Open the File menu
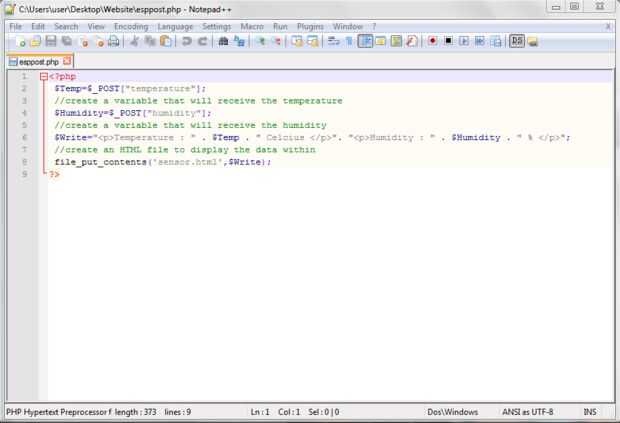 (16, 26)
